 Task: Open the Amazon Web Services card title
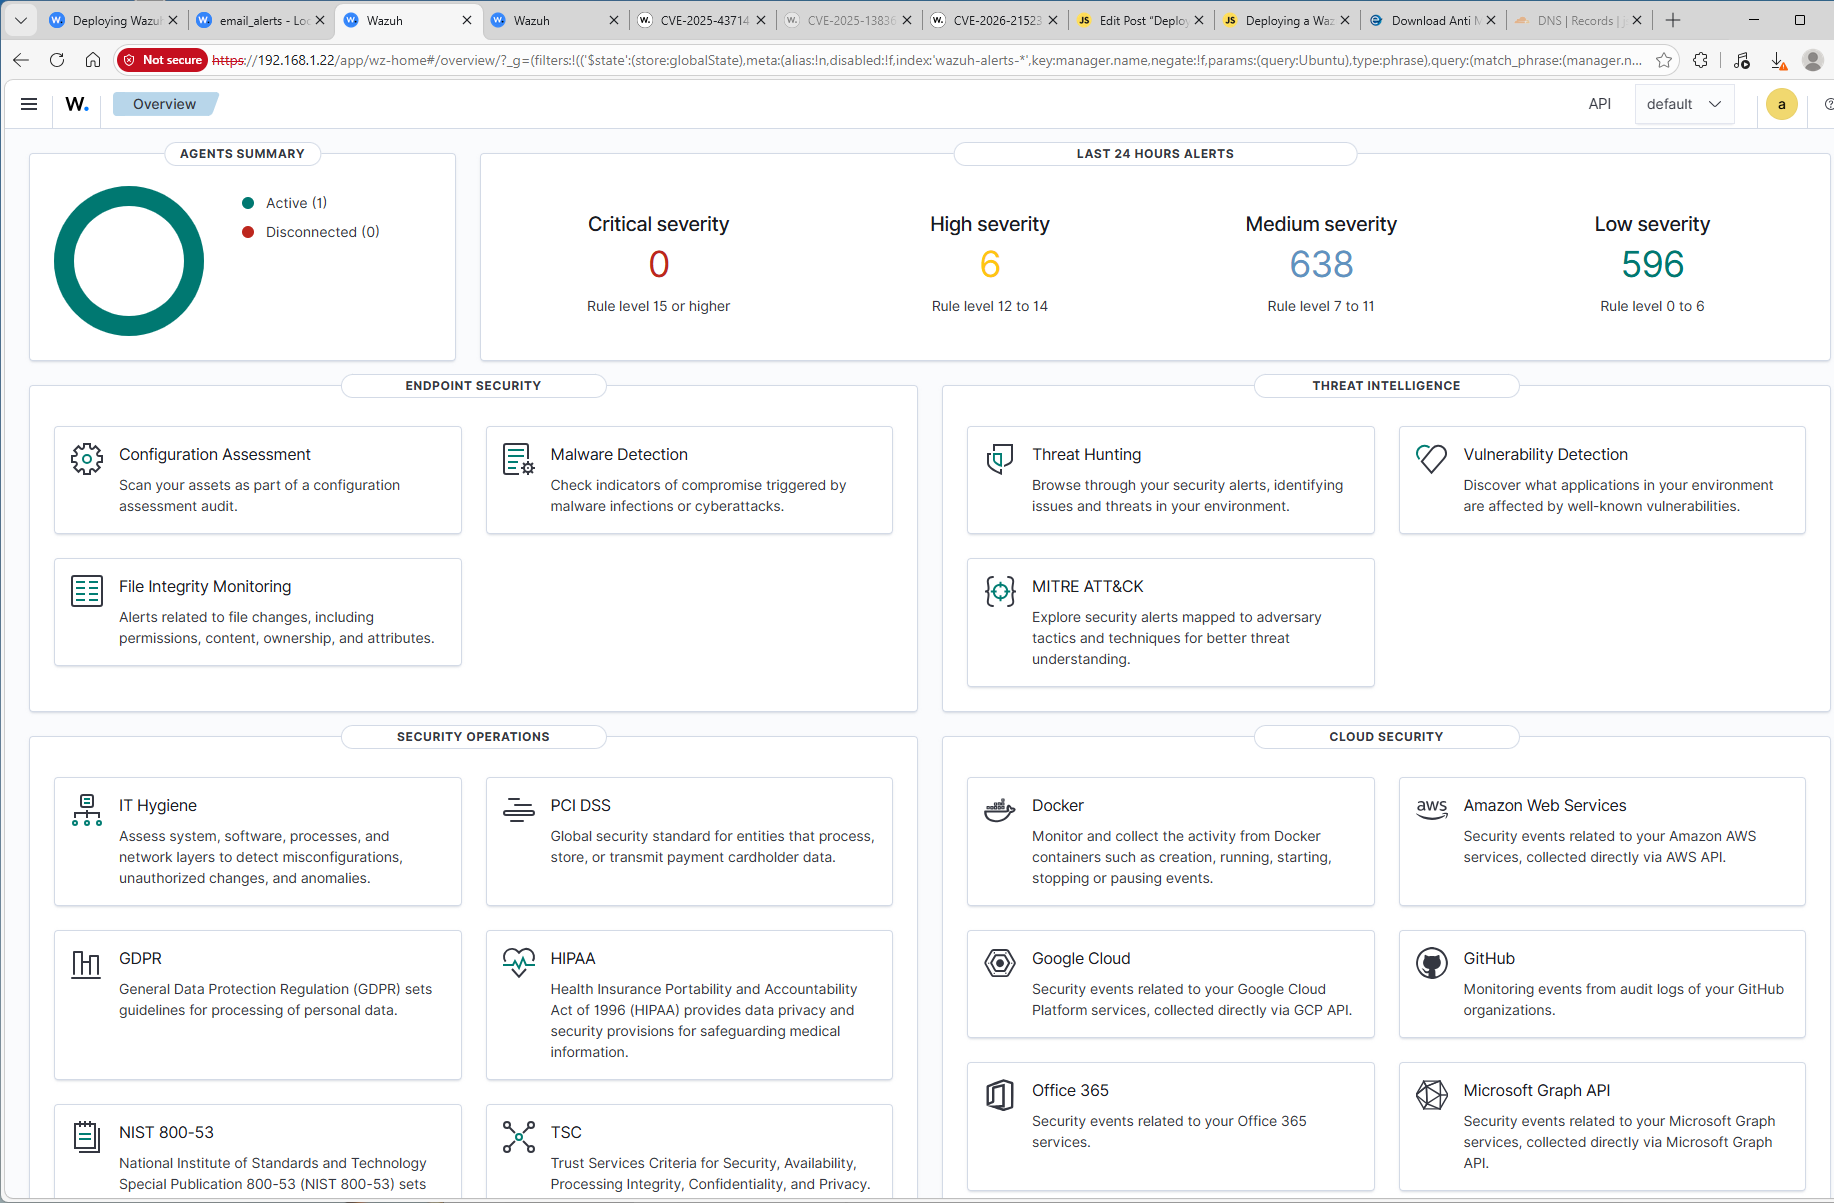tap(1544, 806)
